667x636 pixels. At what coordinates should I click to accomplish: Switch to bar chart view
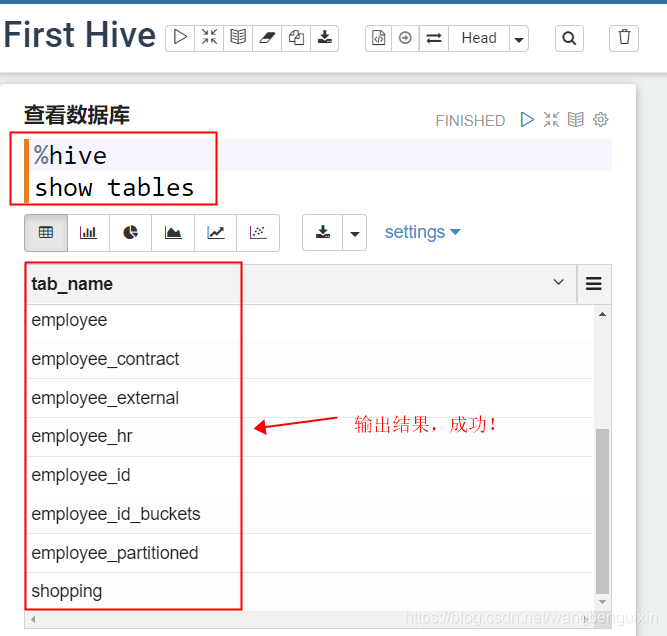tap(88, 232)
